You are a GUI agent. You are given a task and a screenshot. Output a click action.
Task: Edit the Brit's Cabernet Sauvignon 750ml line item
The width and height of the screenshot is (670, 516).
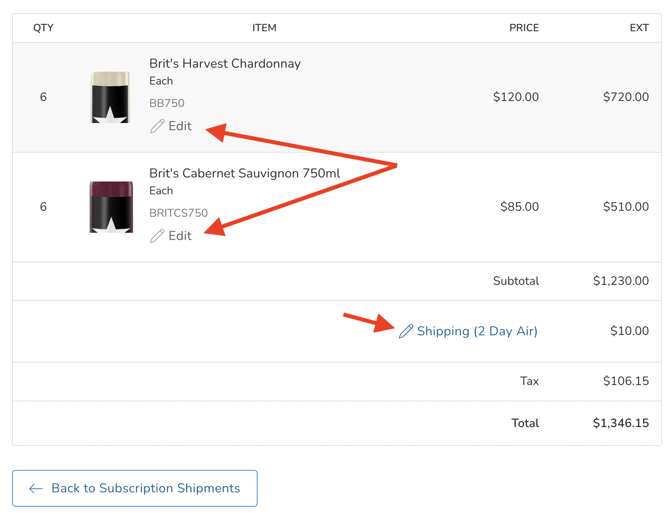tap(180, 237)
